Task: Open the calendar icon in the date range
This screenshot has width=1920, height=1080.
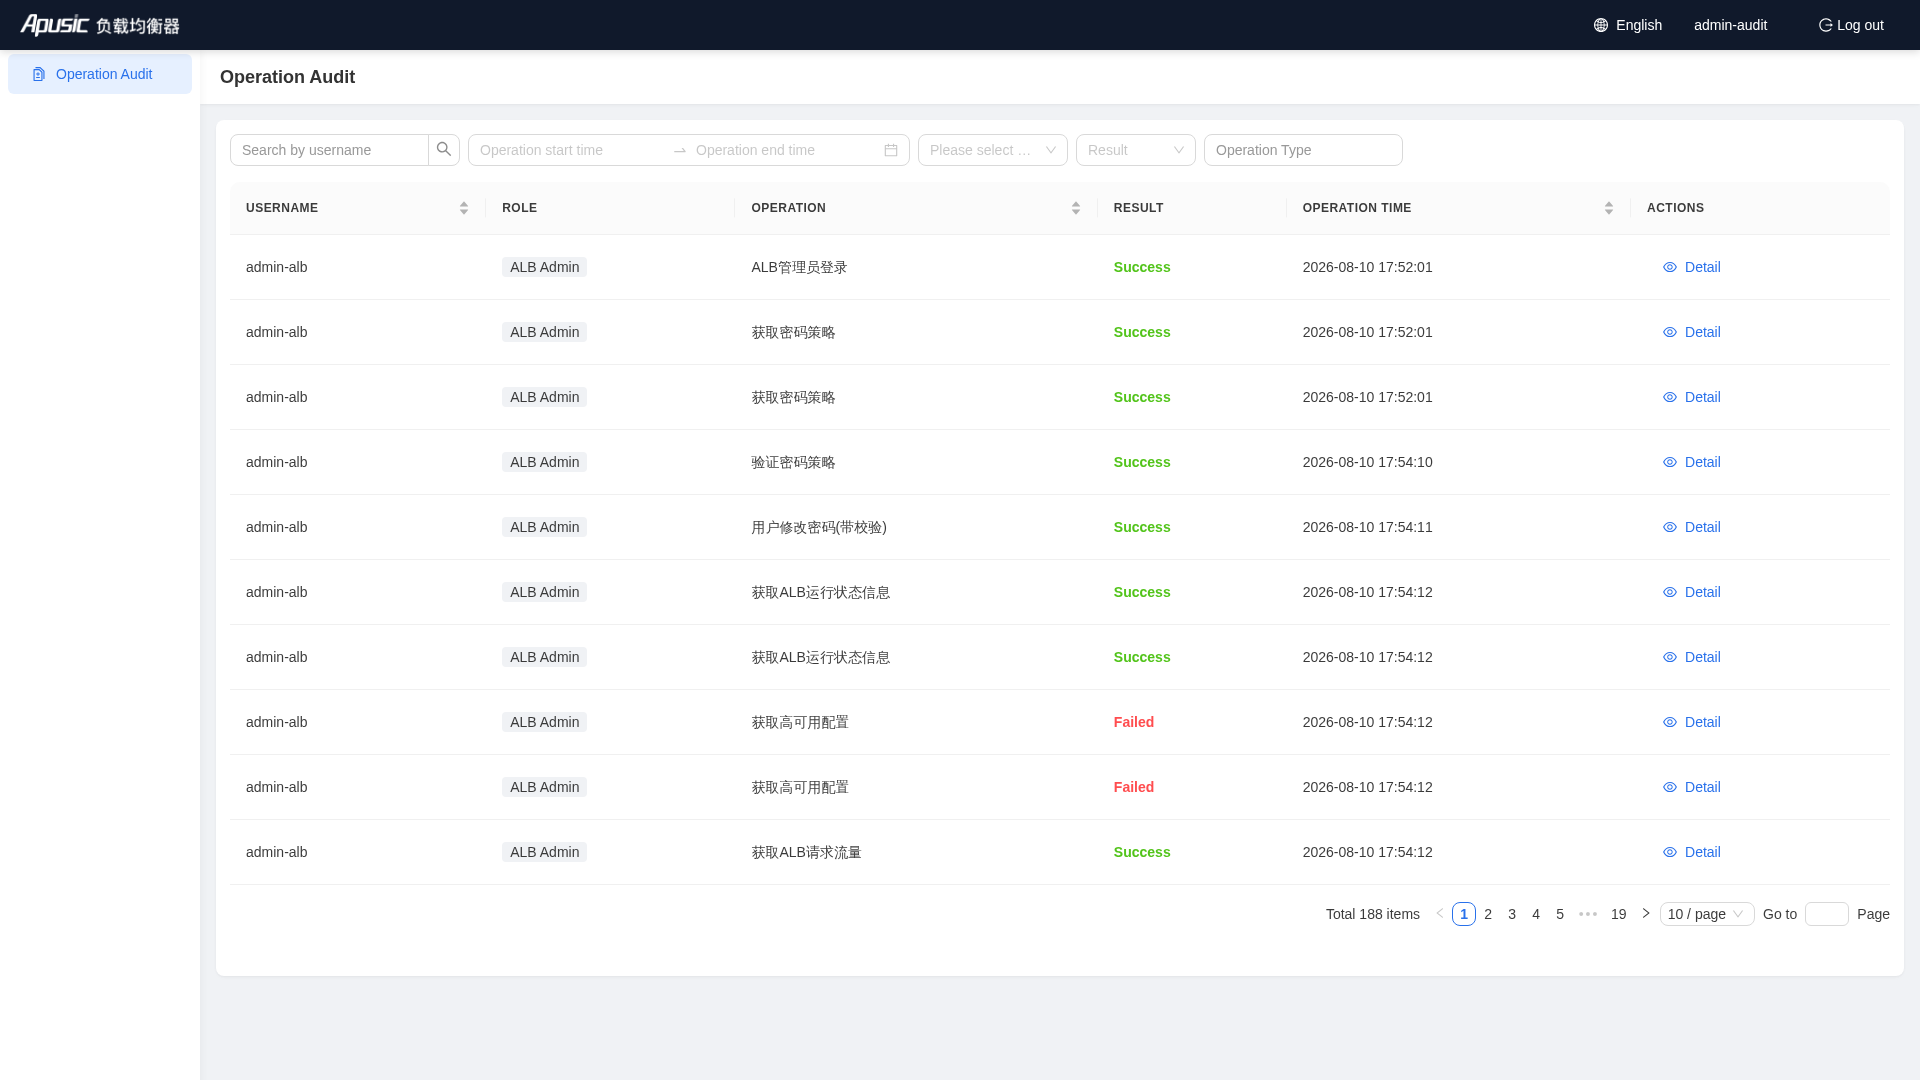Action: 891,150
